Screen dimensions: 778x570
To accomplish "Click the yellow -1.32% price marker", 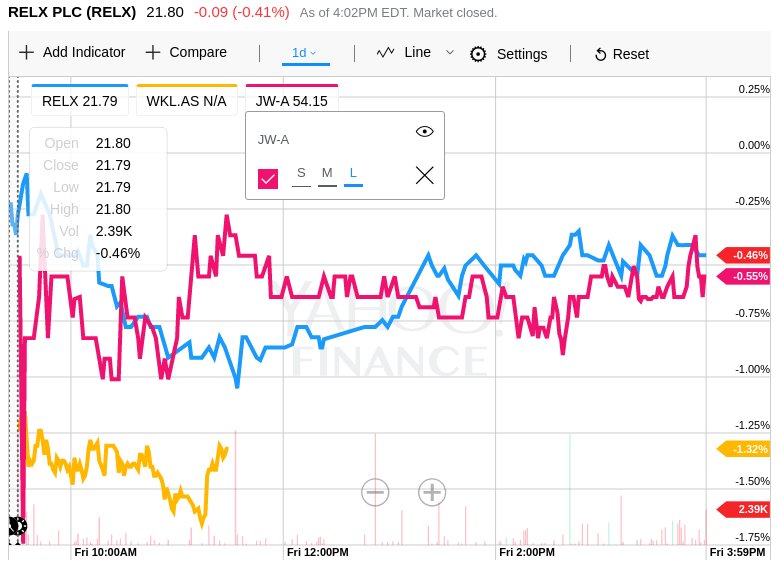I will (x=744, y=449).
